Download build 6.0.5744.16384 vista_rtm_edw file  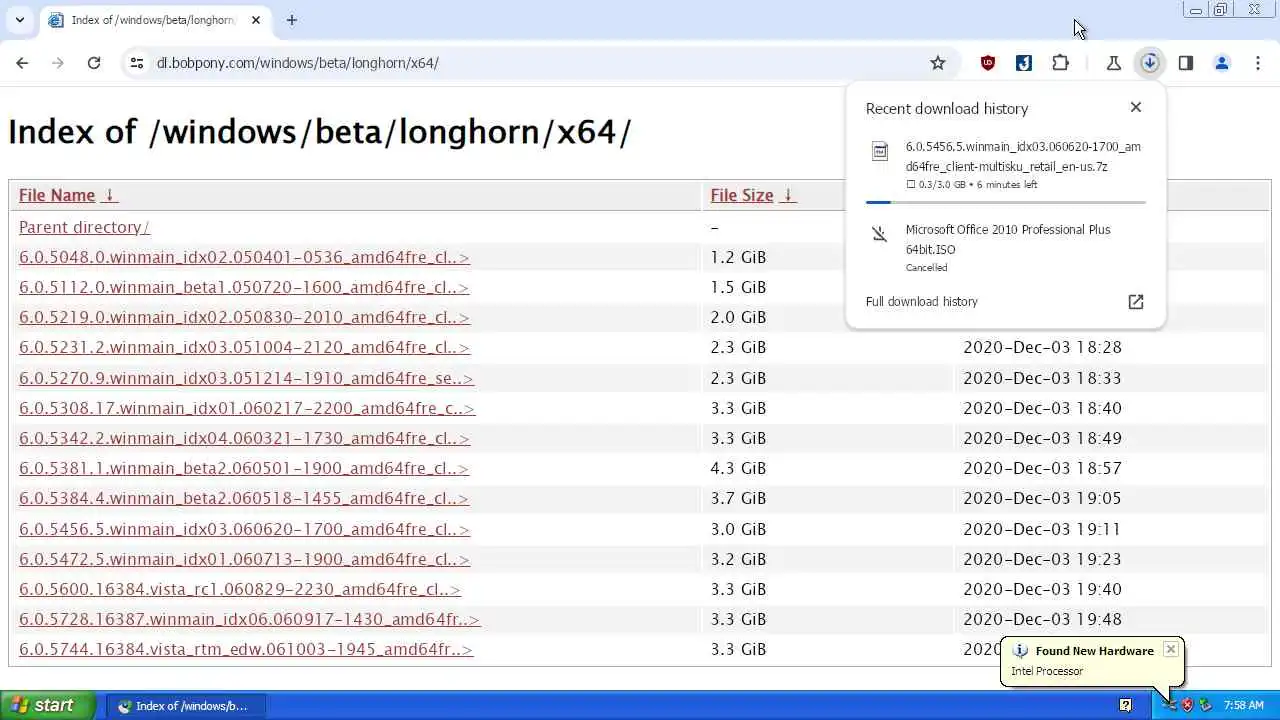tap(246, 649)
